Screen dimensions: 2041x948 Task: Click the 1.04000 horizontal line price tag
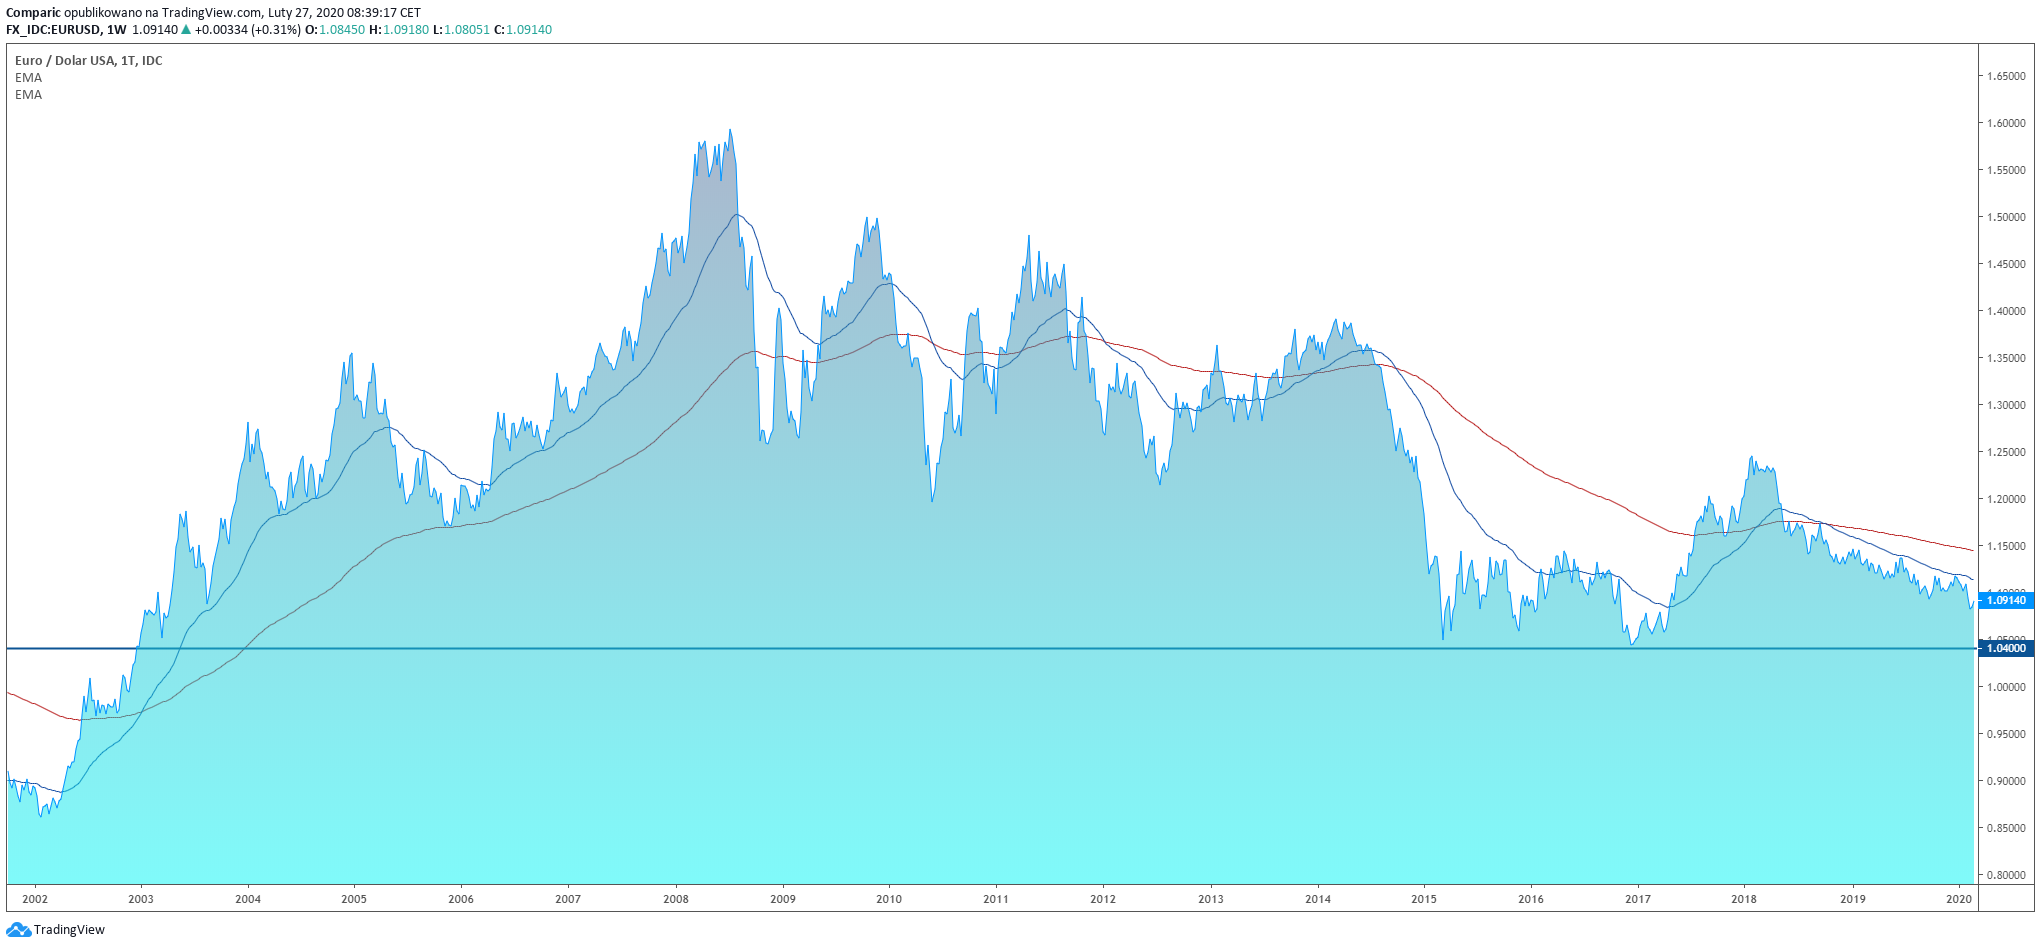(2006, 648)
